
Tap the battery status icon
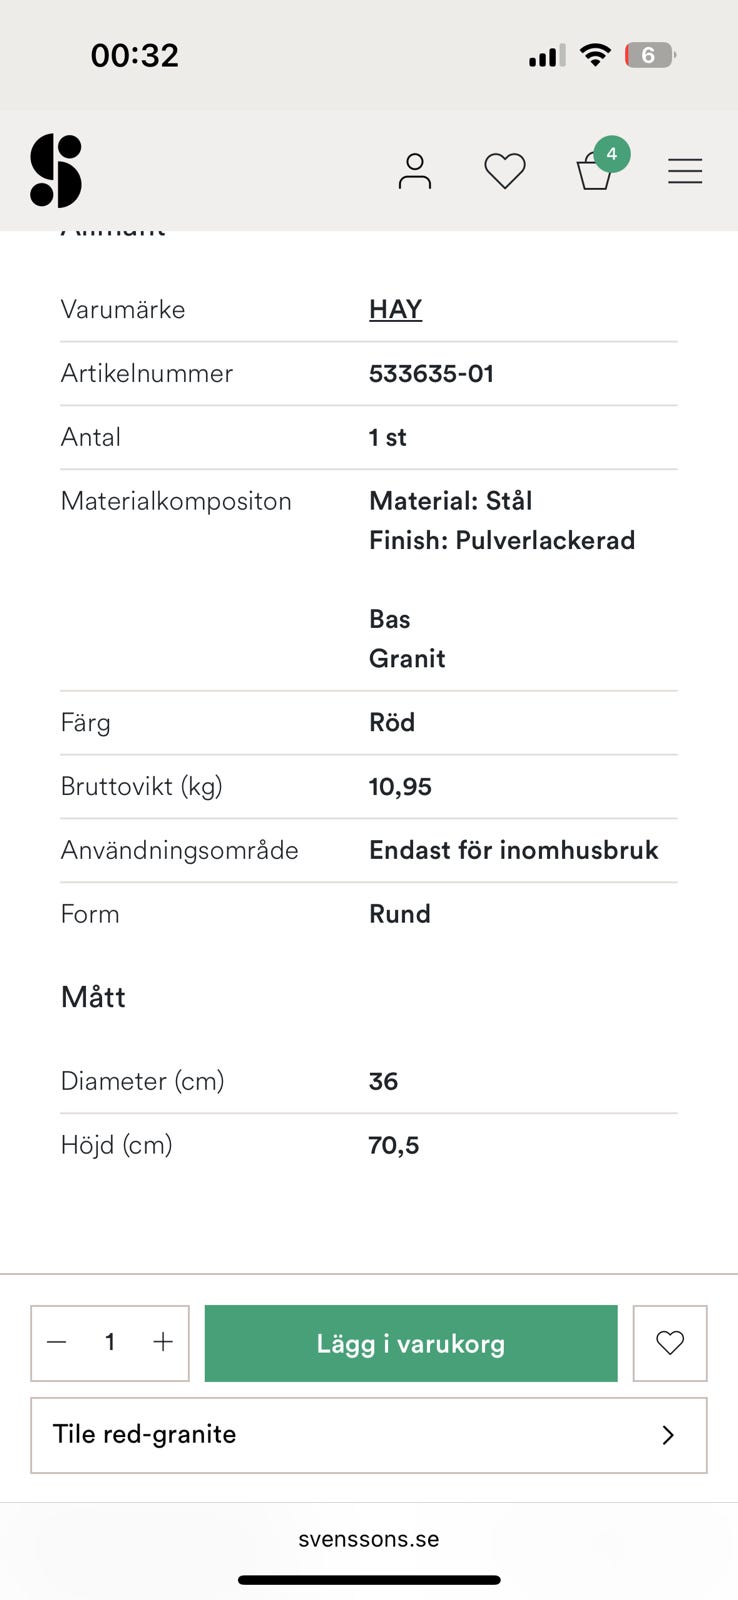650,55
